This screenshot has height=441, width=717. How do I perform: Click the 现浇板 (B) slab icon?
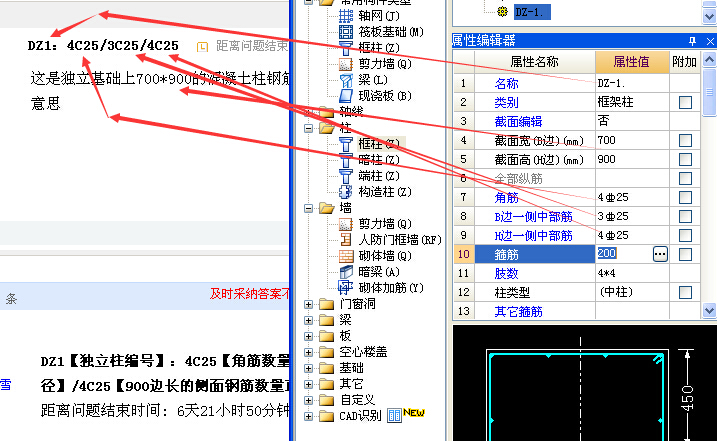pyautogui.click(x=346, y=96)
